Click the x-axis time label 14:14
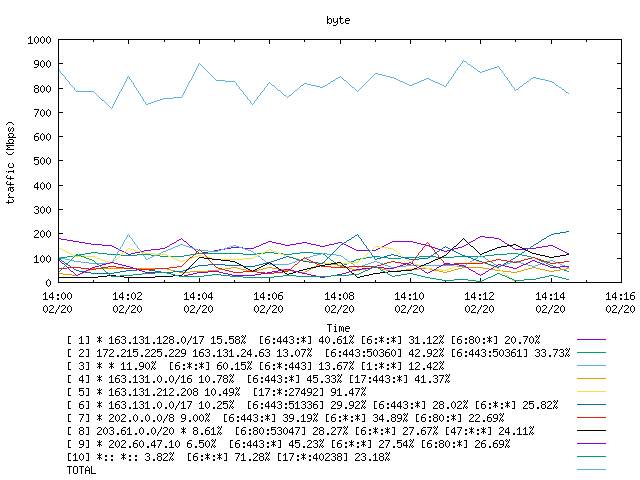The height and width of the screenshot is (480, 640). [x=550, y=296]
